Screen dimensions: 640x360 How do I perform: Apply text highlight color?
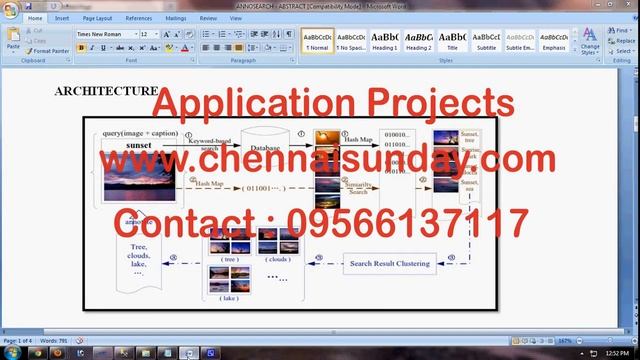click(x=169, y=48)
